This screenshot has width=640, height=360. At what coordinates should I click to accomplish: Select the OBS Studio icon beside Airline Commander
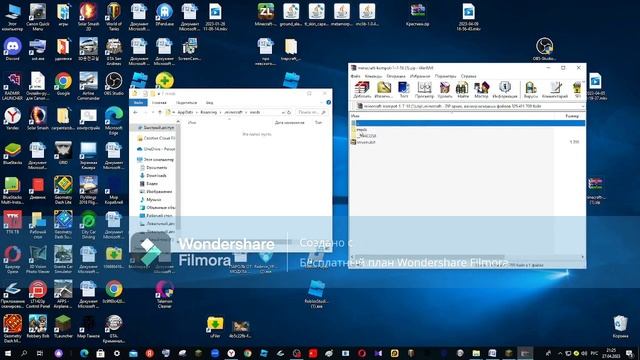(x=113, y=84)
